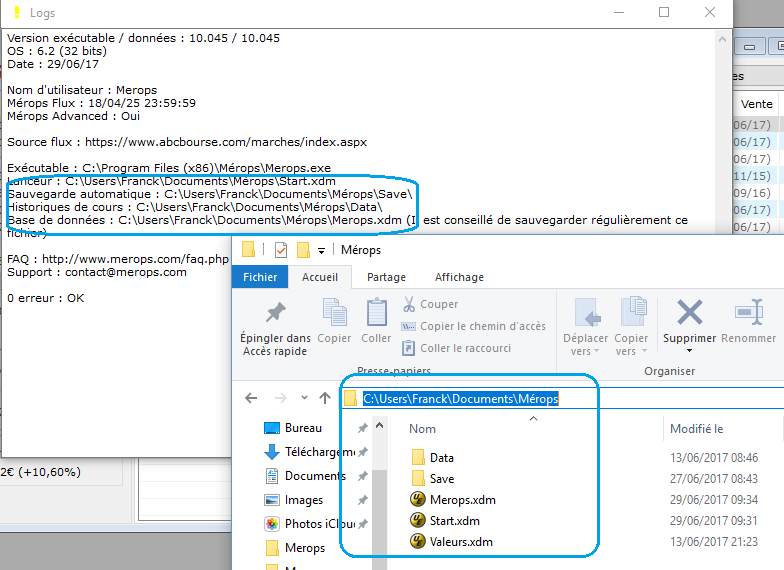Click the back arrow in Explorer navigation
This screenshot has height=570, width=784.
251,398
